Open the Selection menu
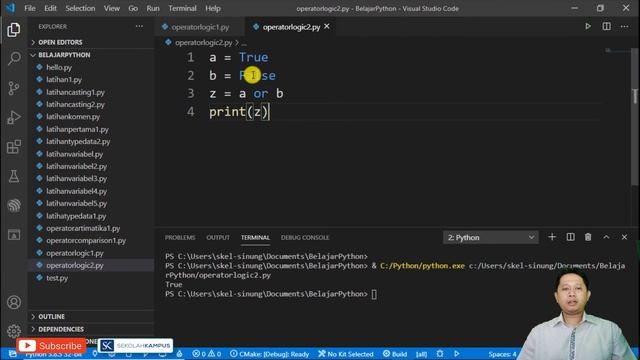Image resolution: width=640 pixels, height=360 pixels. 80,8
